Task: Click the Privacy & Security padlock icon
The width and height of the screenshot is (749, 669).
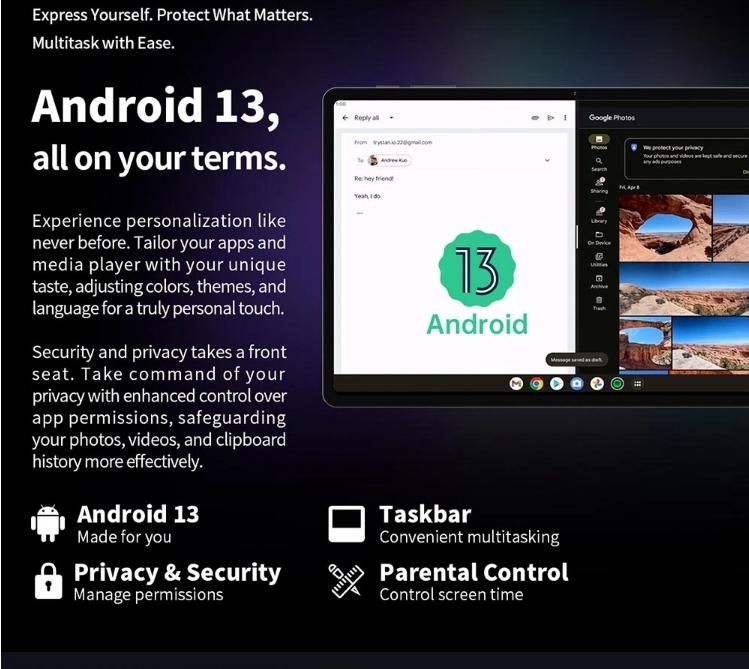Action: click(48, 581)
